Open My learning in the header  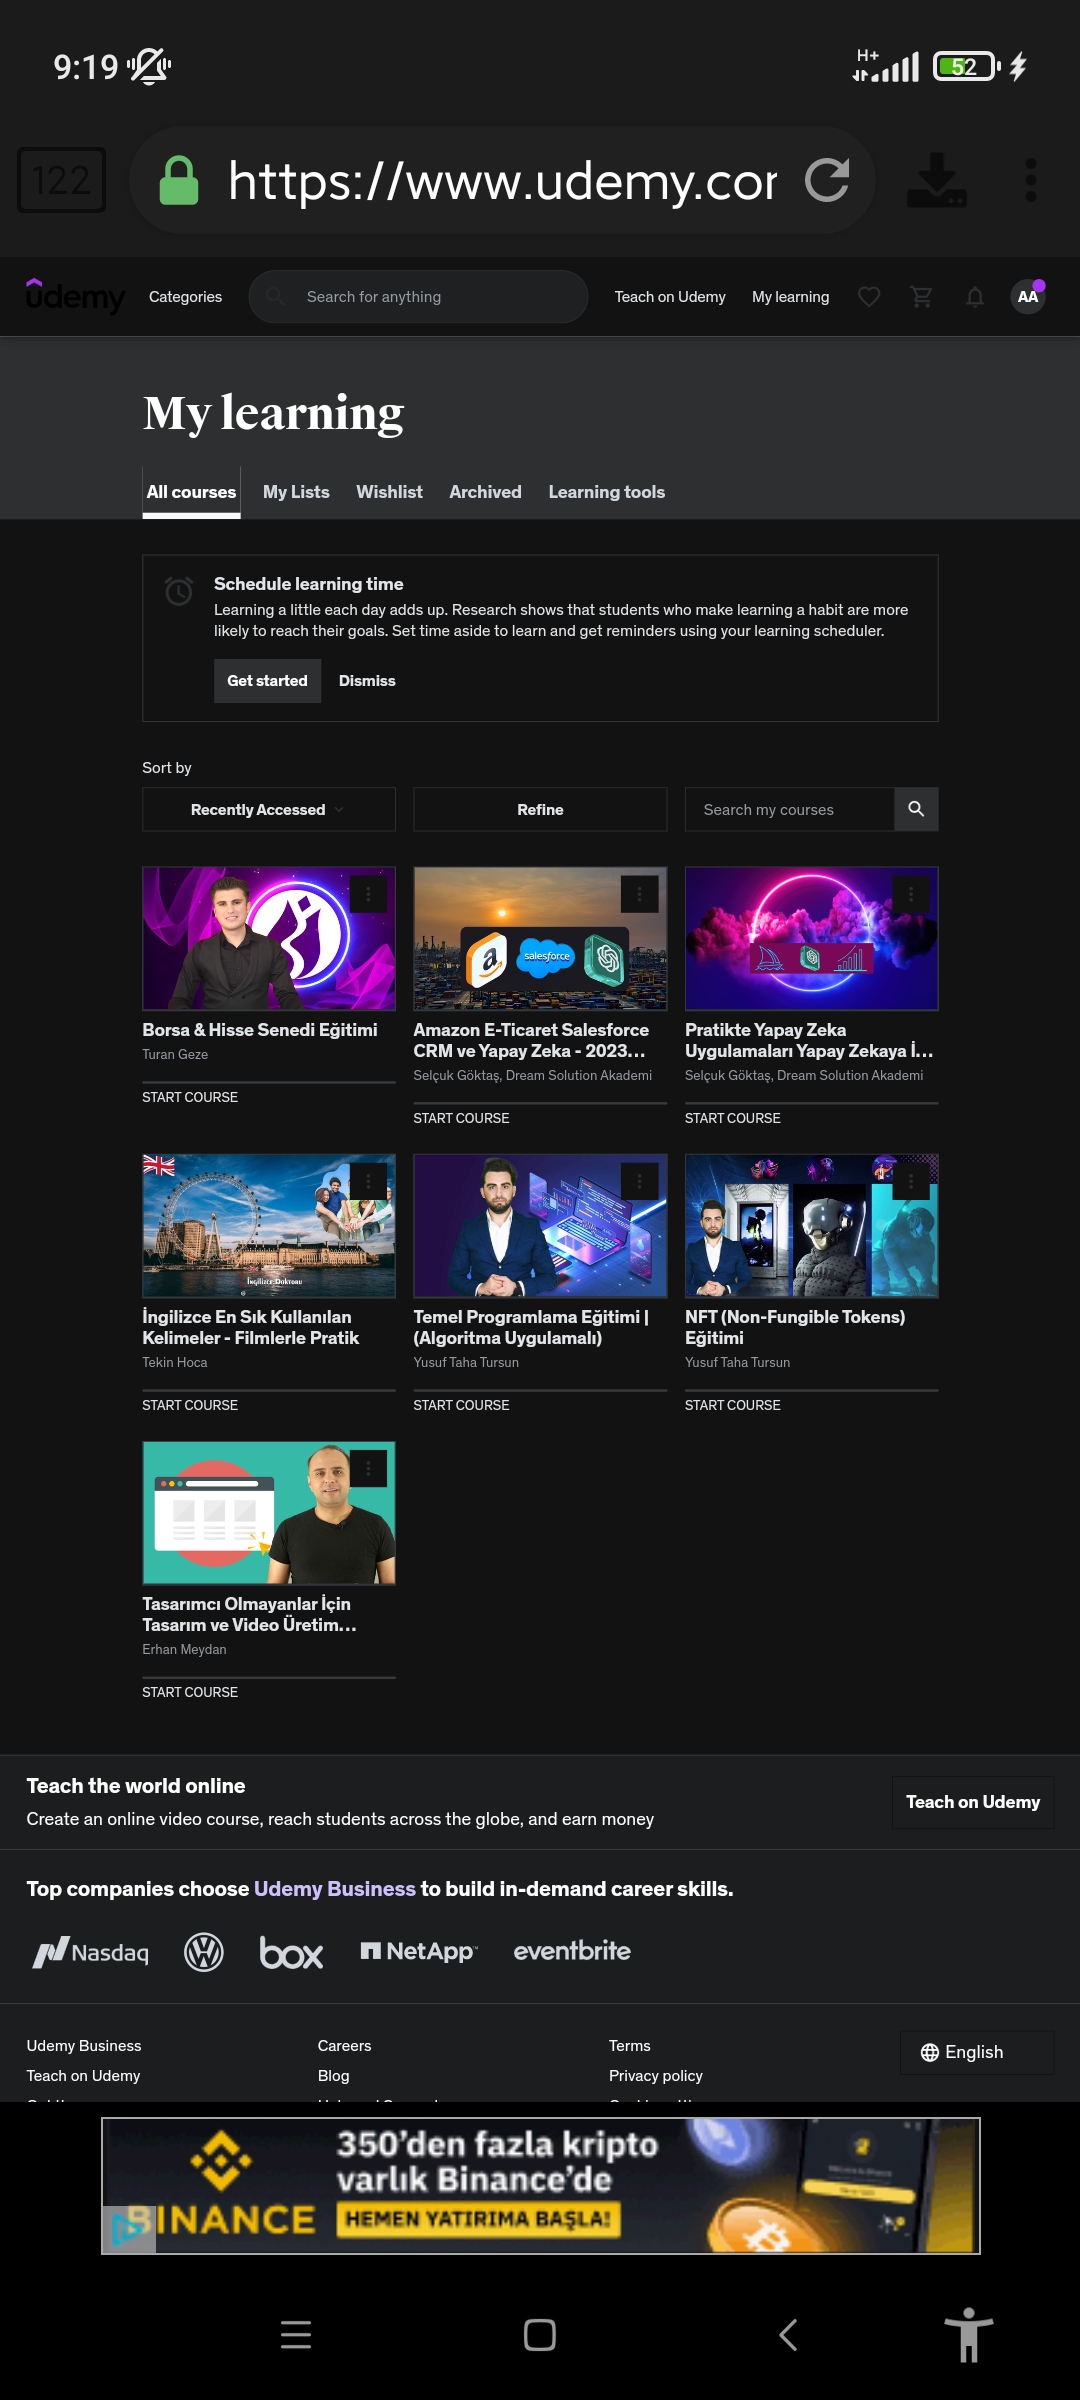tap(790, 297)
